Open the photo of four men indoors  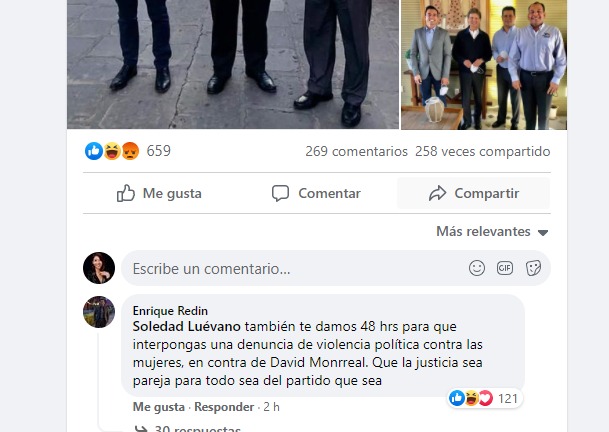tap(484, 64)
